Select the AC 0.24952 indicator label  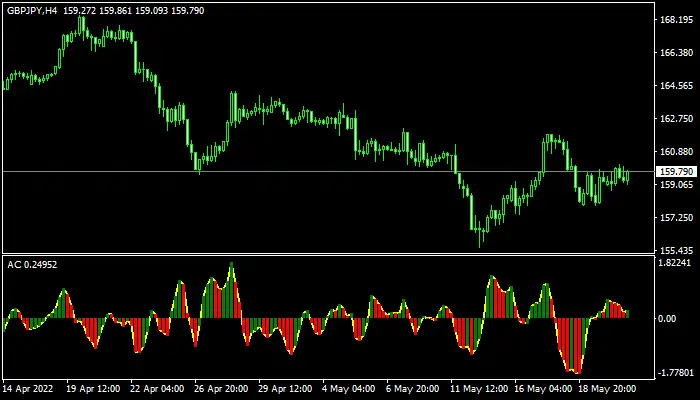point(32,265)
